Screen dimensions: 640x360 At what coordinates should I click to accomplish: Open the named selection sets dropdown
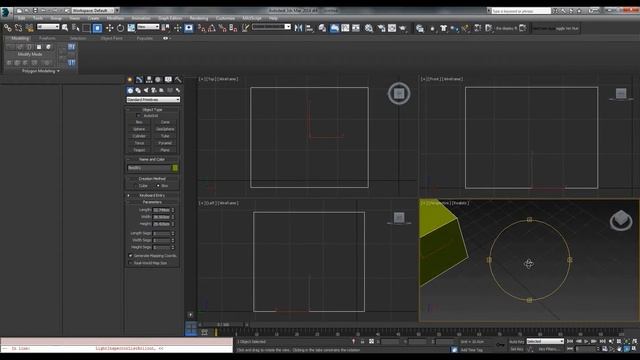271,27
